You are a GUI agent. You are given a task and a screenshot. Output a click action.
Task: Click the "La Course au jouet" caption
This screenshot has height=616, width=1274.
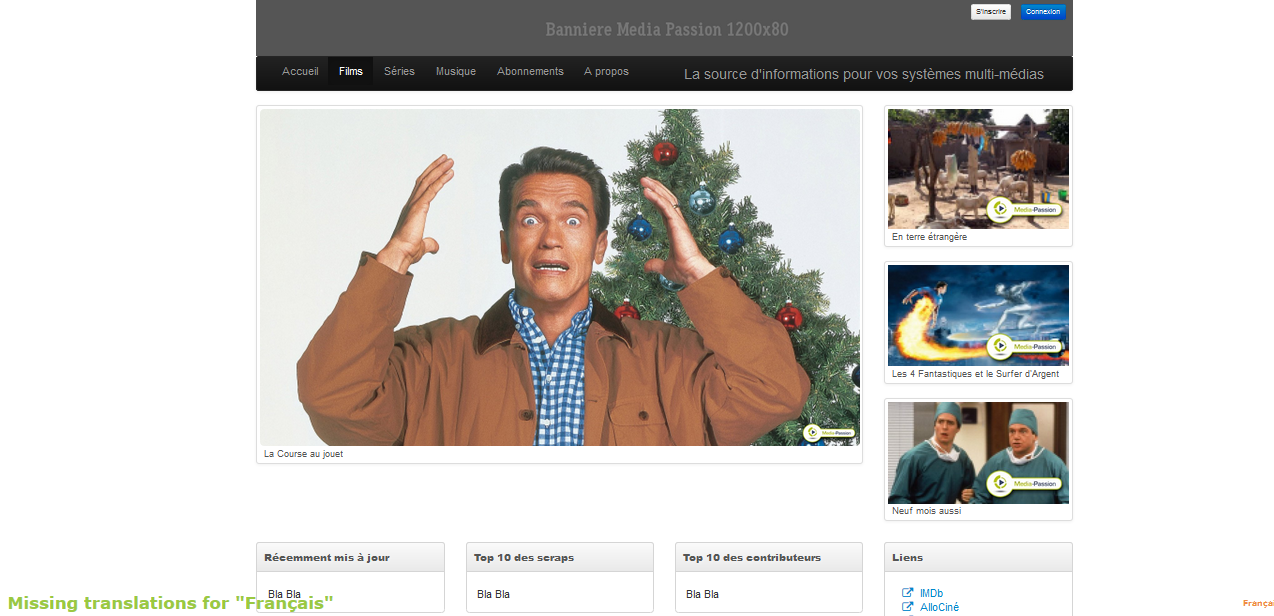click(303, 454)
